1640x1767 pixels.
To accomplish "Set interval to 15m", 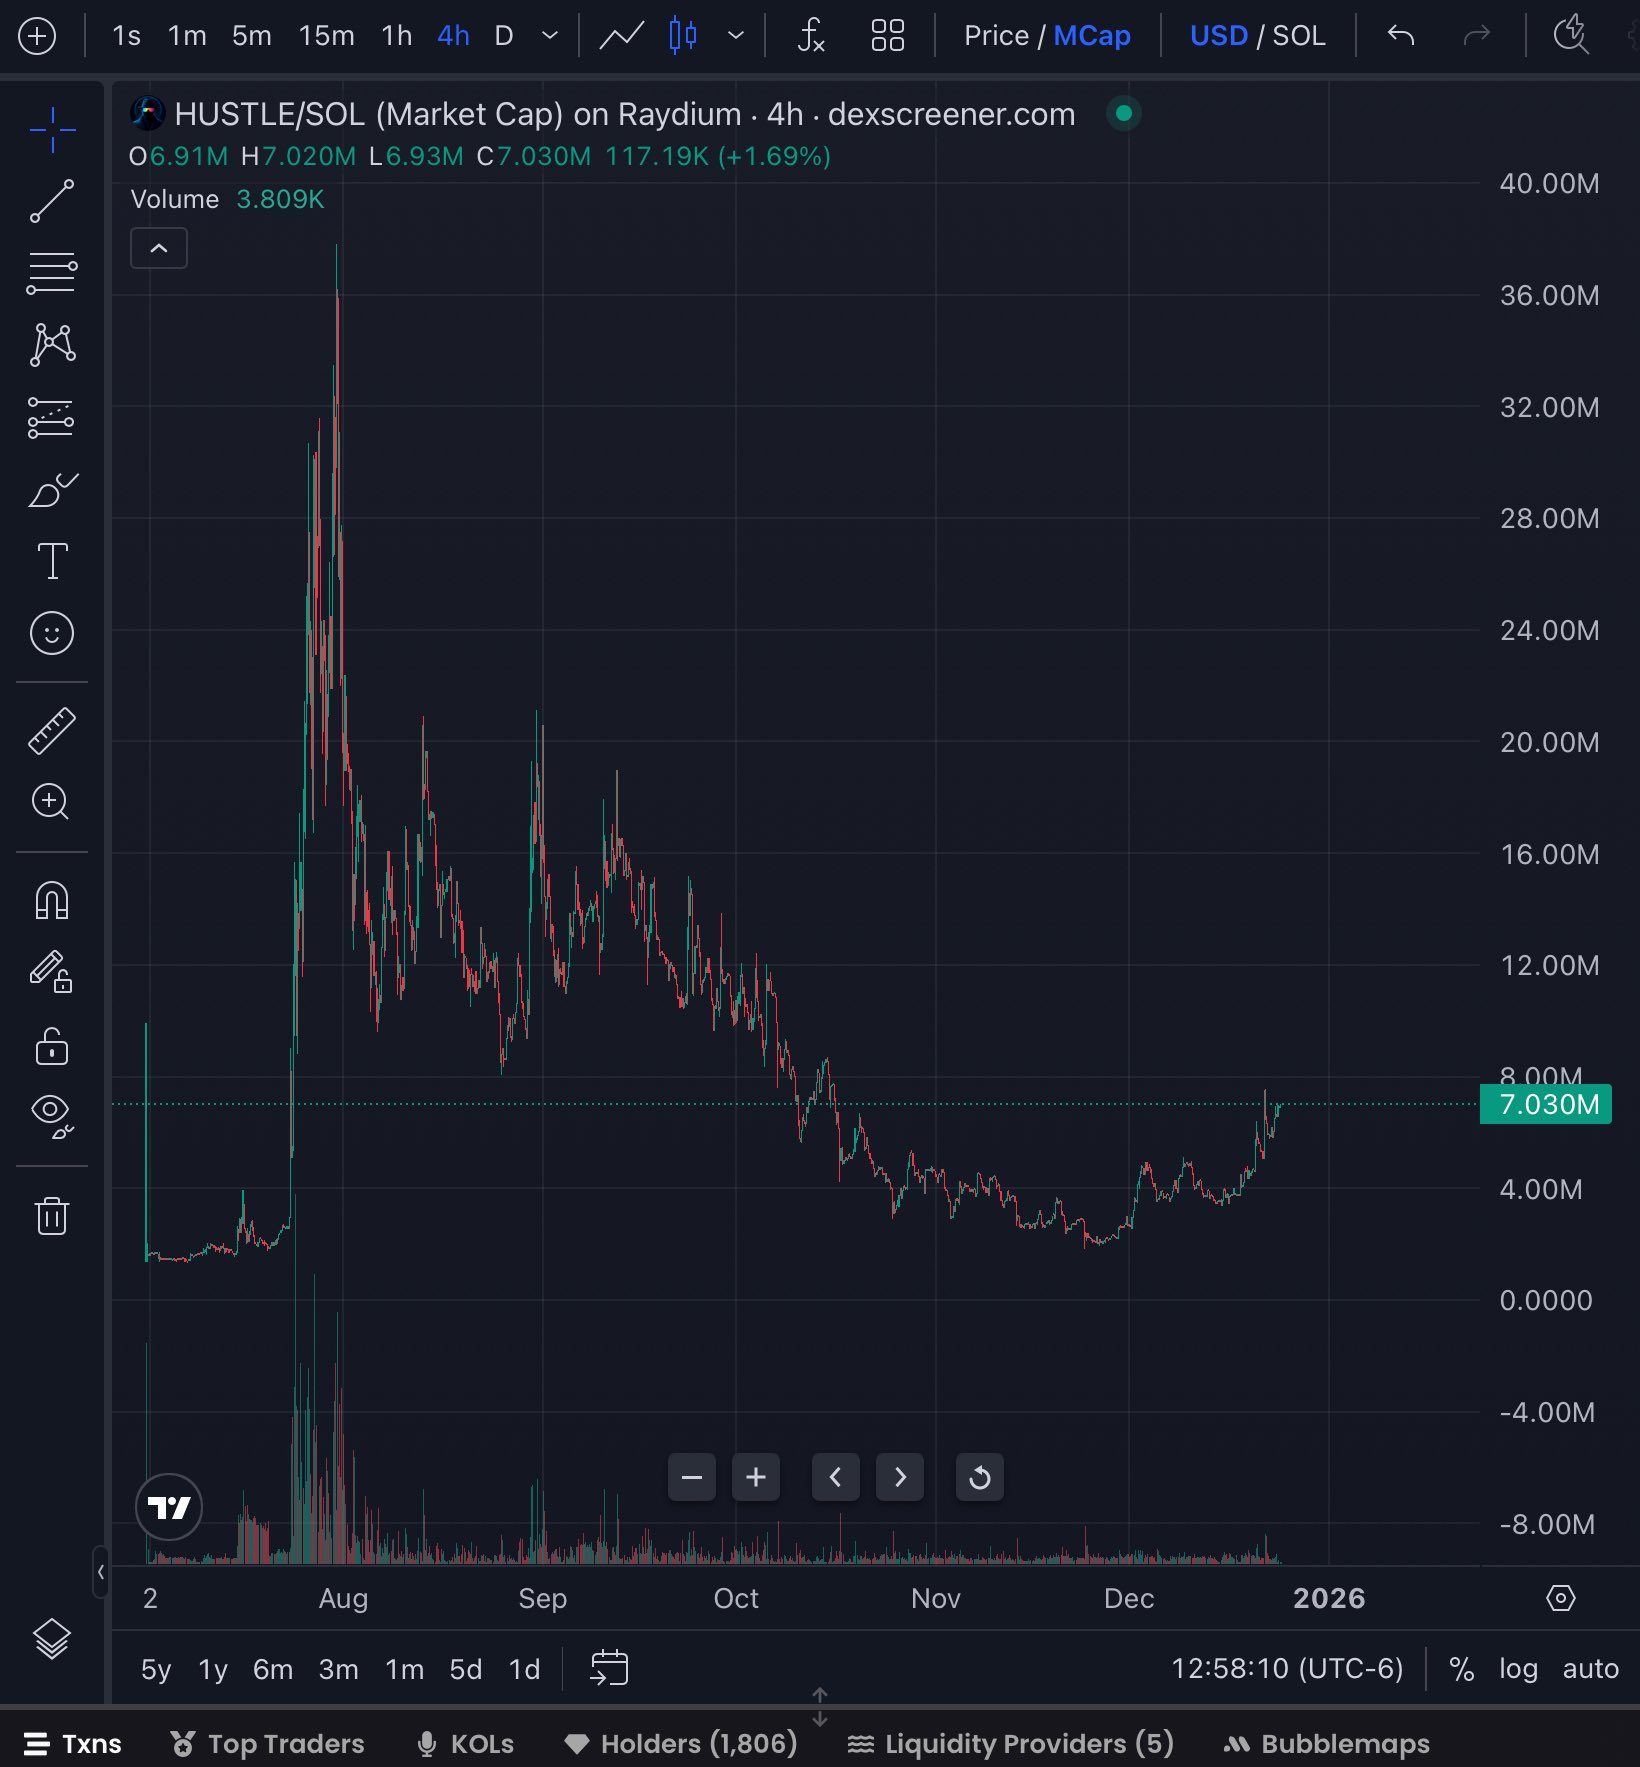I will coord(327,36).
